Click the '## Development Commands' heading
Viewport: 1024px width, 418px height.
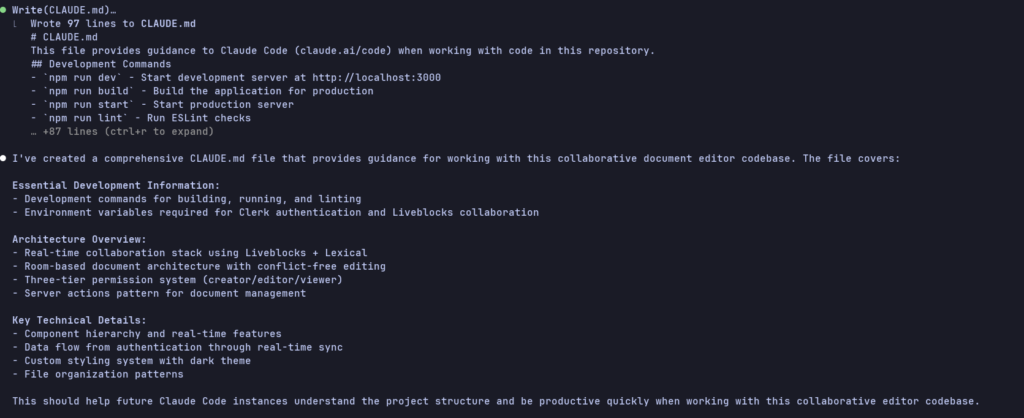(x=101, y=64)
